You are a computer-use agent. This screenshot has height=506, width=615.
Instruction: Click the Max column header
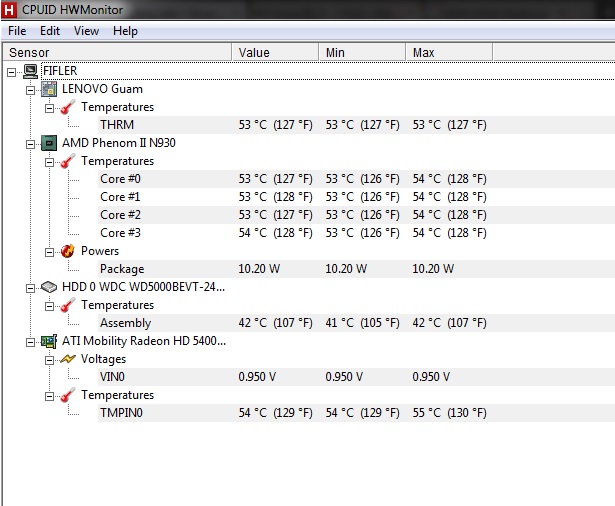449,53
